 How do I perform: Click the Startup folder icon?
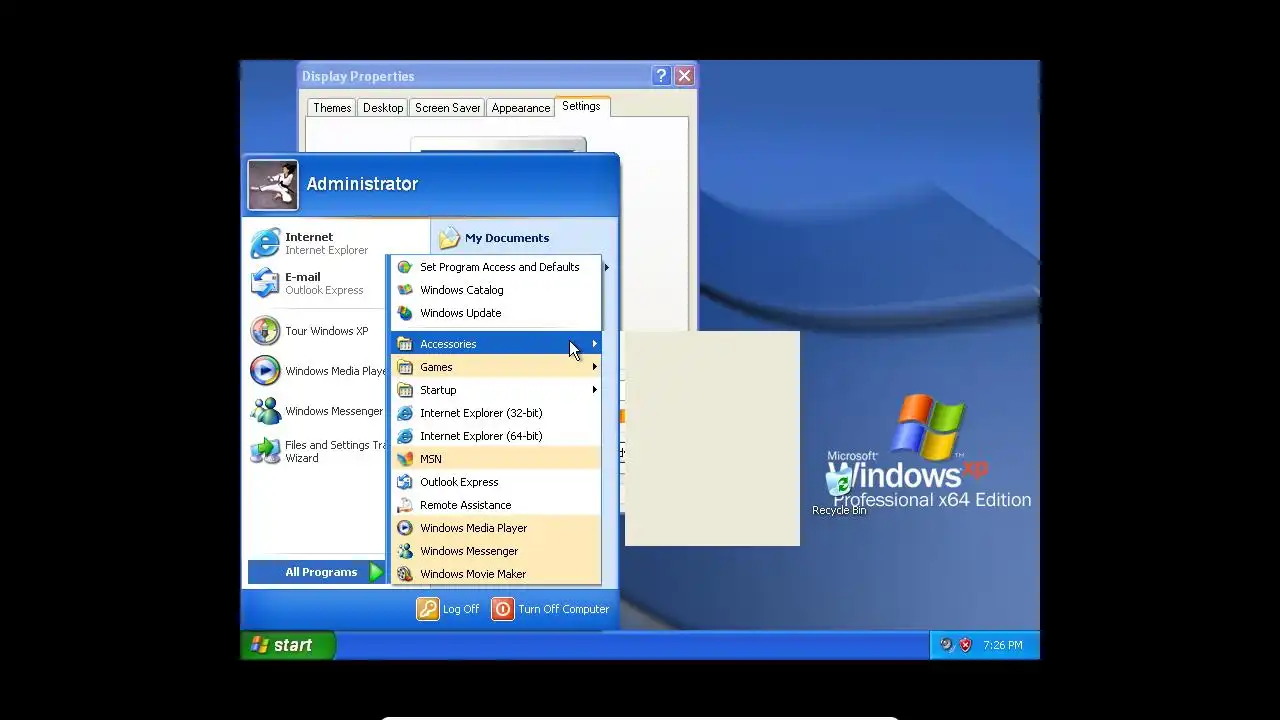[x=405, y=390]
